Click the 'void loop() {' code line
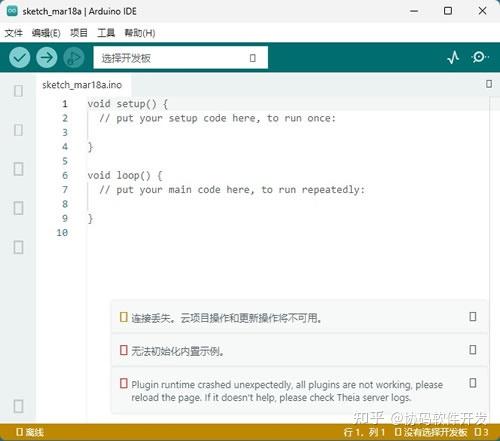The height and width of the screenshot is (441, 500). (125, 175)
